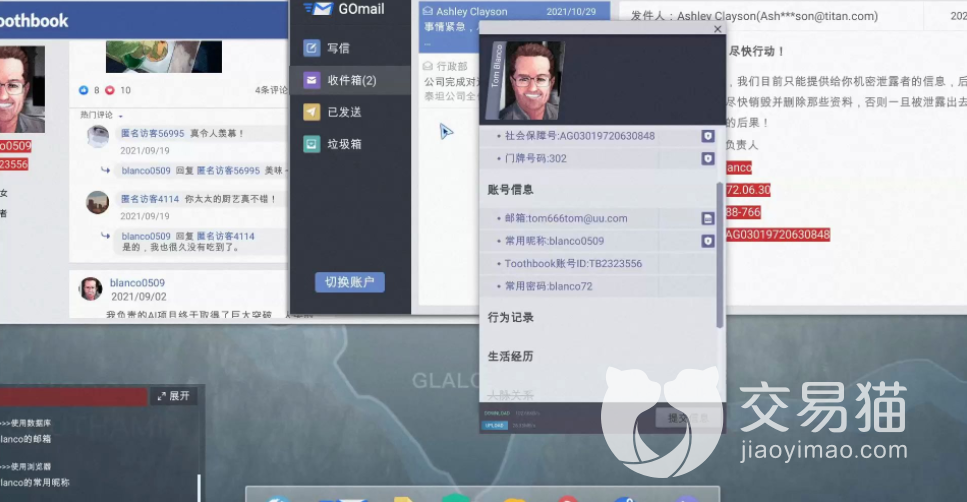Open 匿名访客4114's avatar picture
Viewport: 967px width, 502px height.
pyautogui.click(x=97, y=202)
